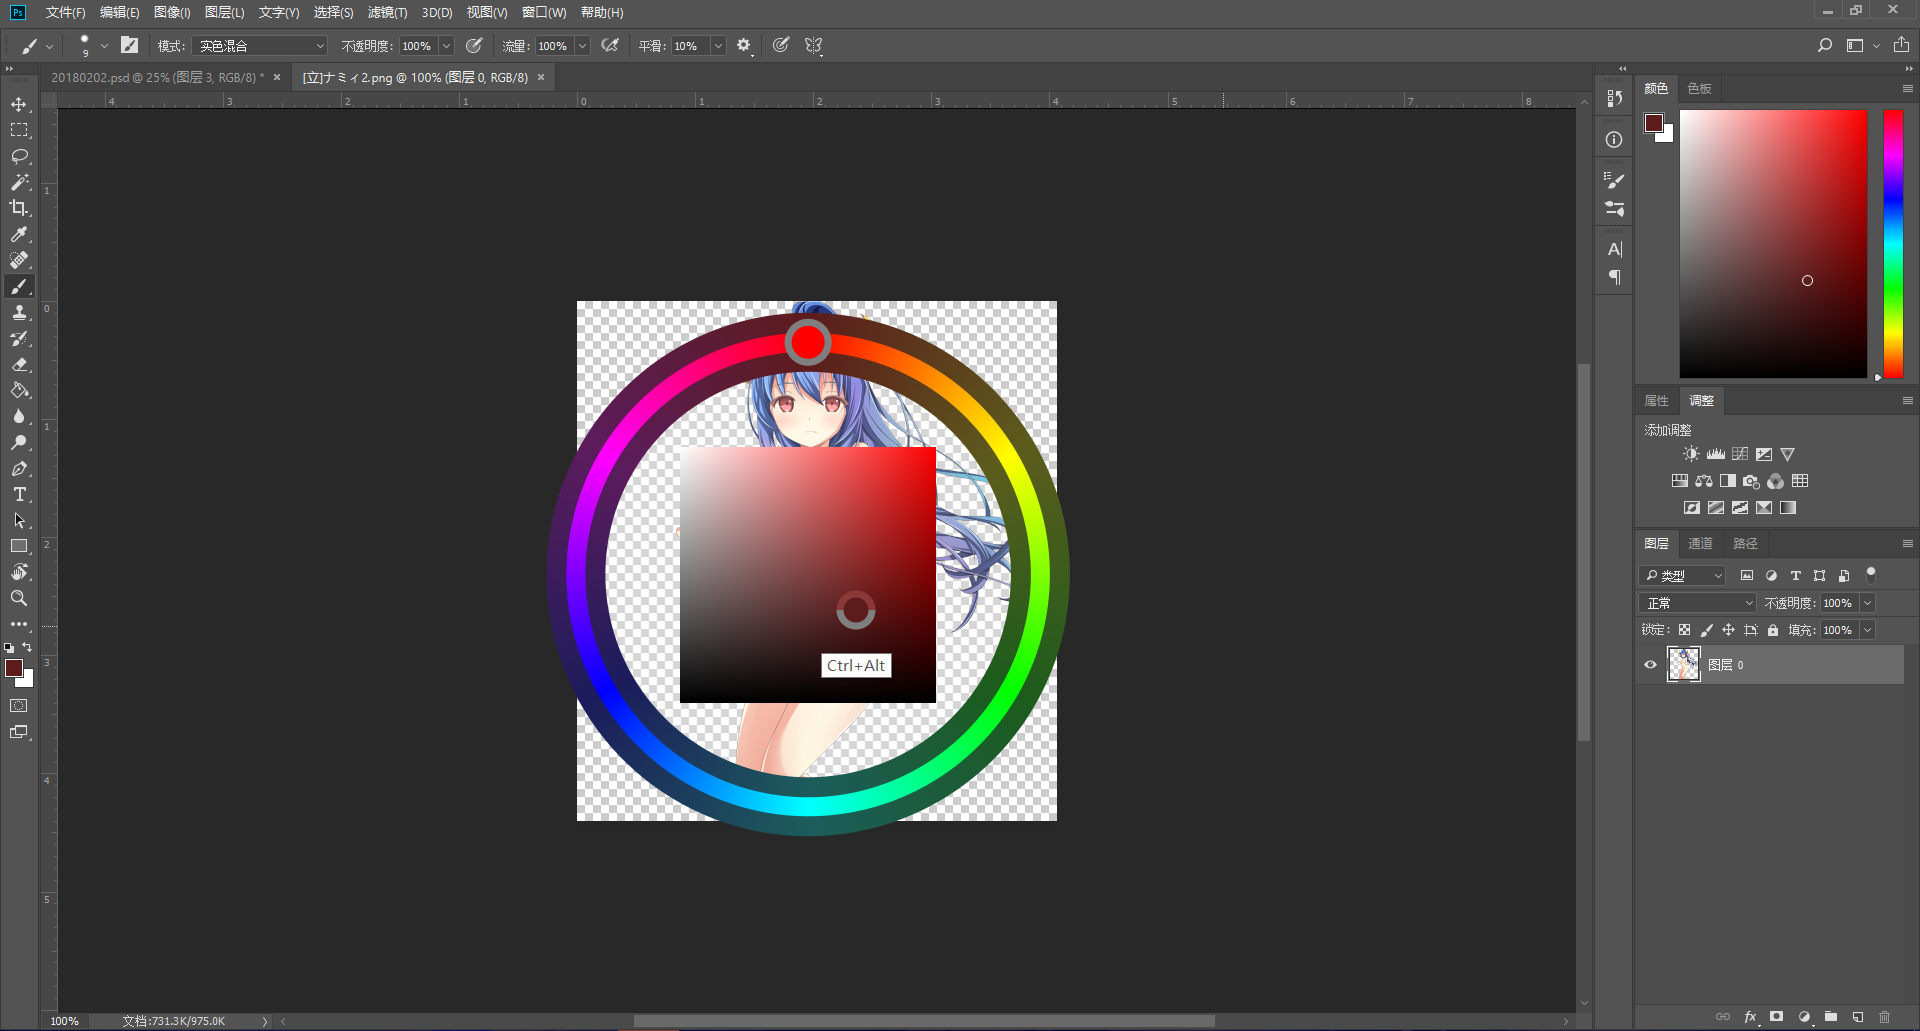Select the Pen tool
Image resolution: width=1920 pixels, height=1031 pixels.
19,468
